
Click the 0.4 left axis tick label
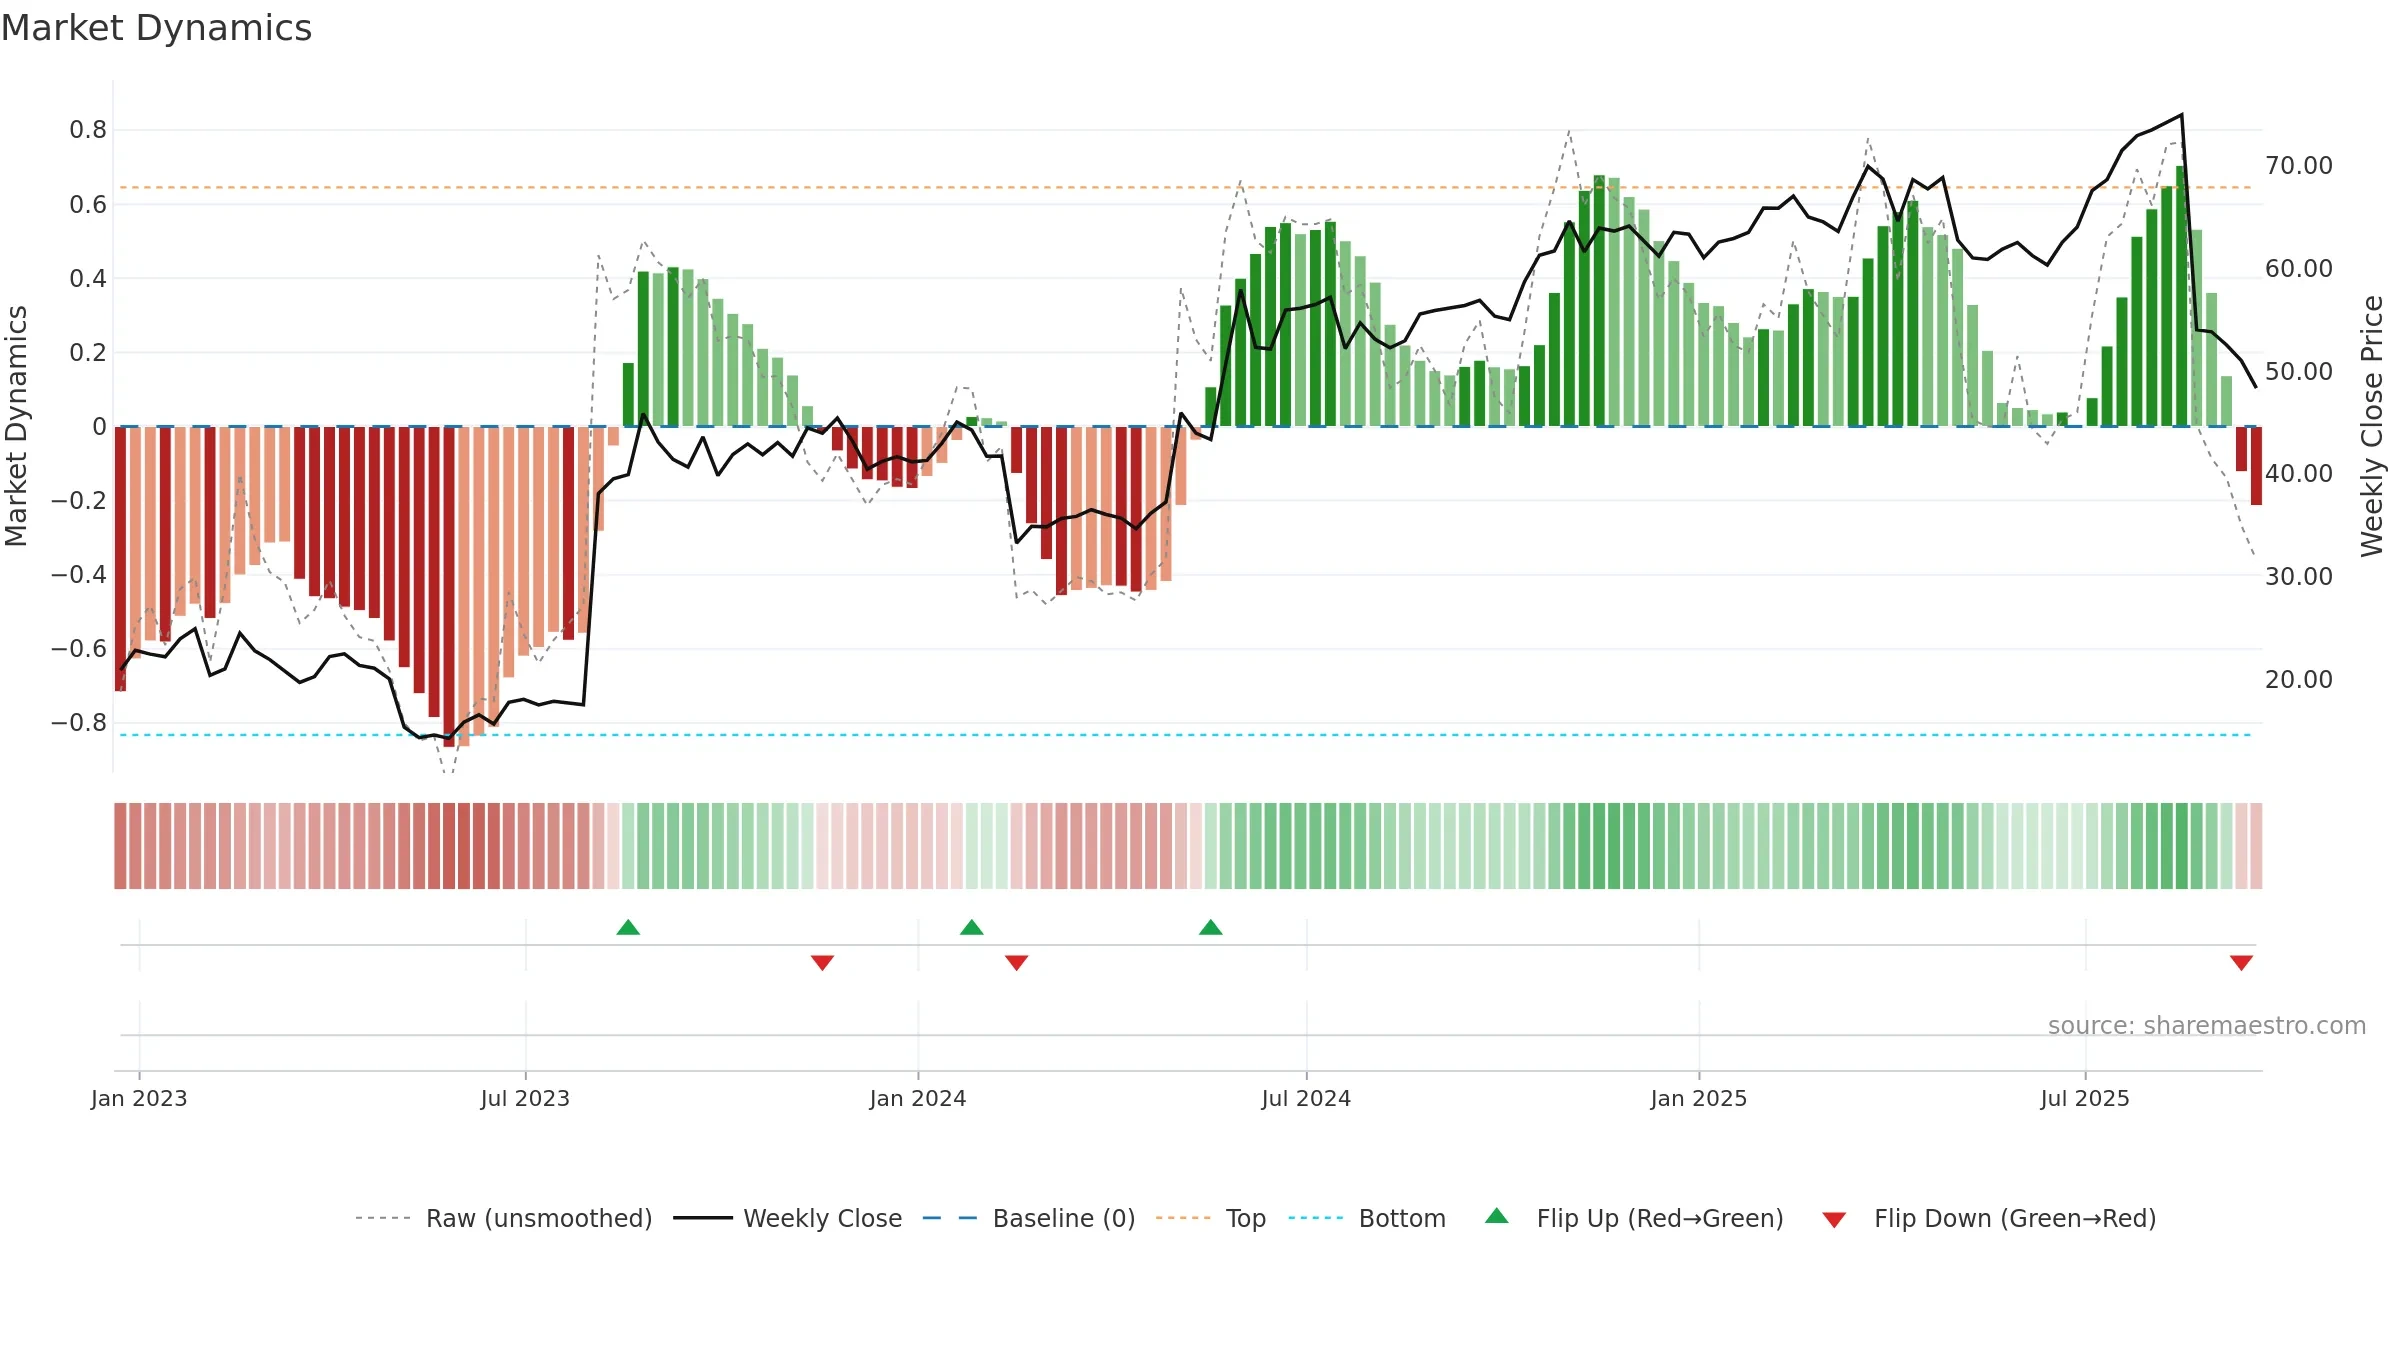88,279
